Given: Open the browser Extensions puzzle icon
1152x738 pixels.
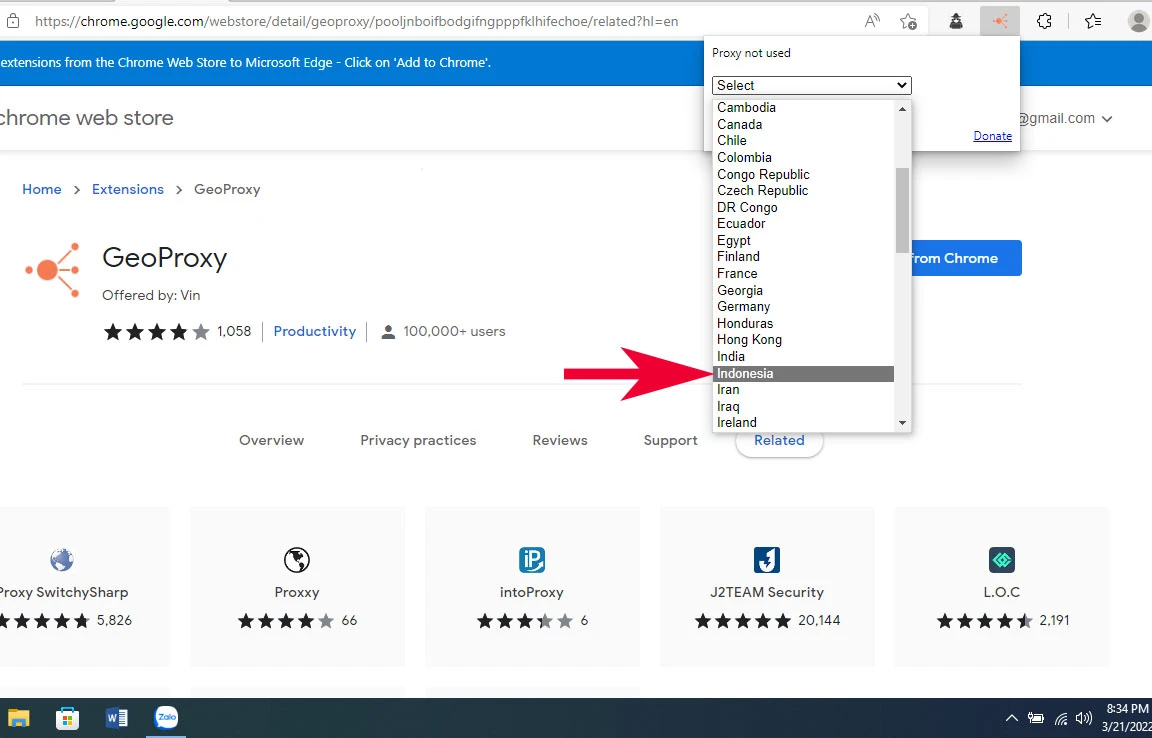Looking at the screenshot, I should pyautogui.click(x=1044, y=21).
